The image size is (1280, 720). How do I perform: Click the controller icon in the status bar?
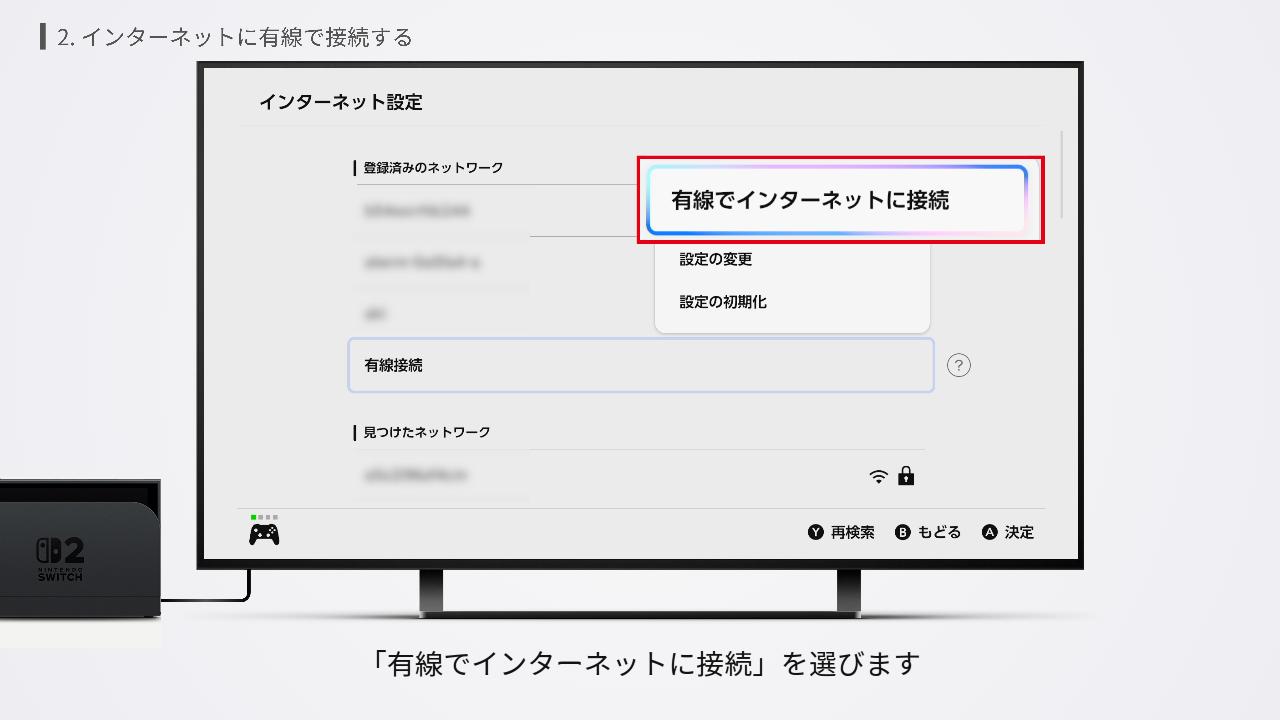pyautogui.click(x=262, y=533)
